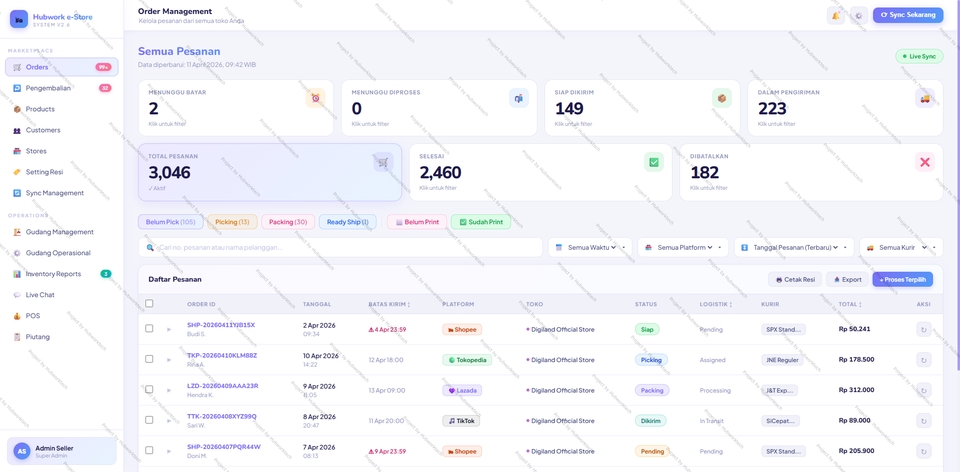The width and height of the screenshot is (960, 472).
Task: Filter by Picking (13) chip
Action: (x=232, y=222)
